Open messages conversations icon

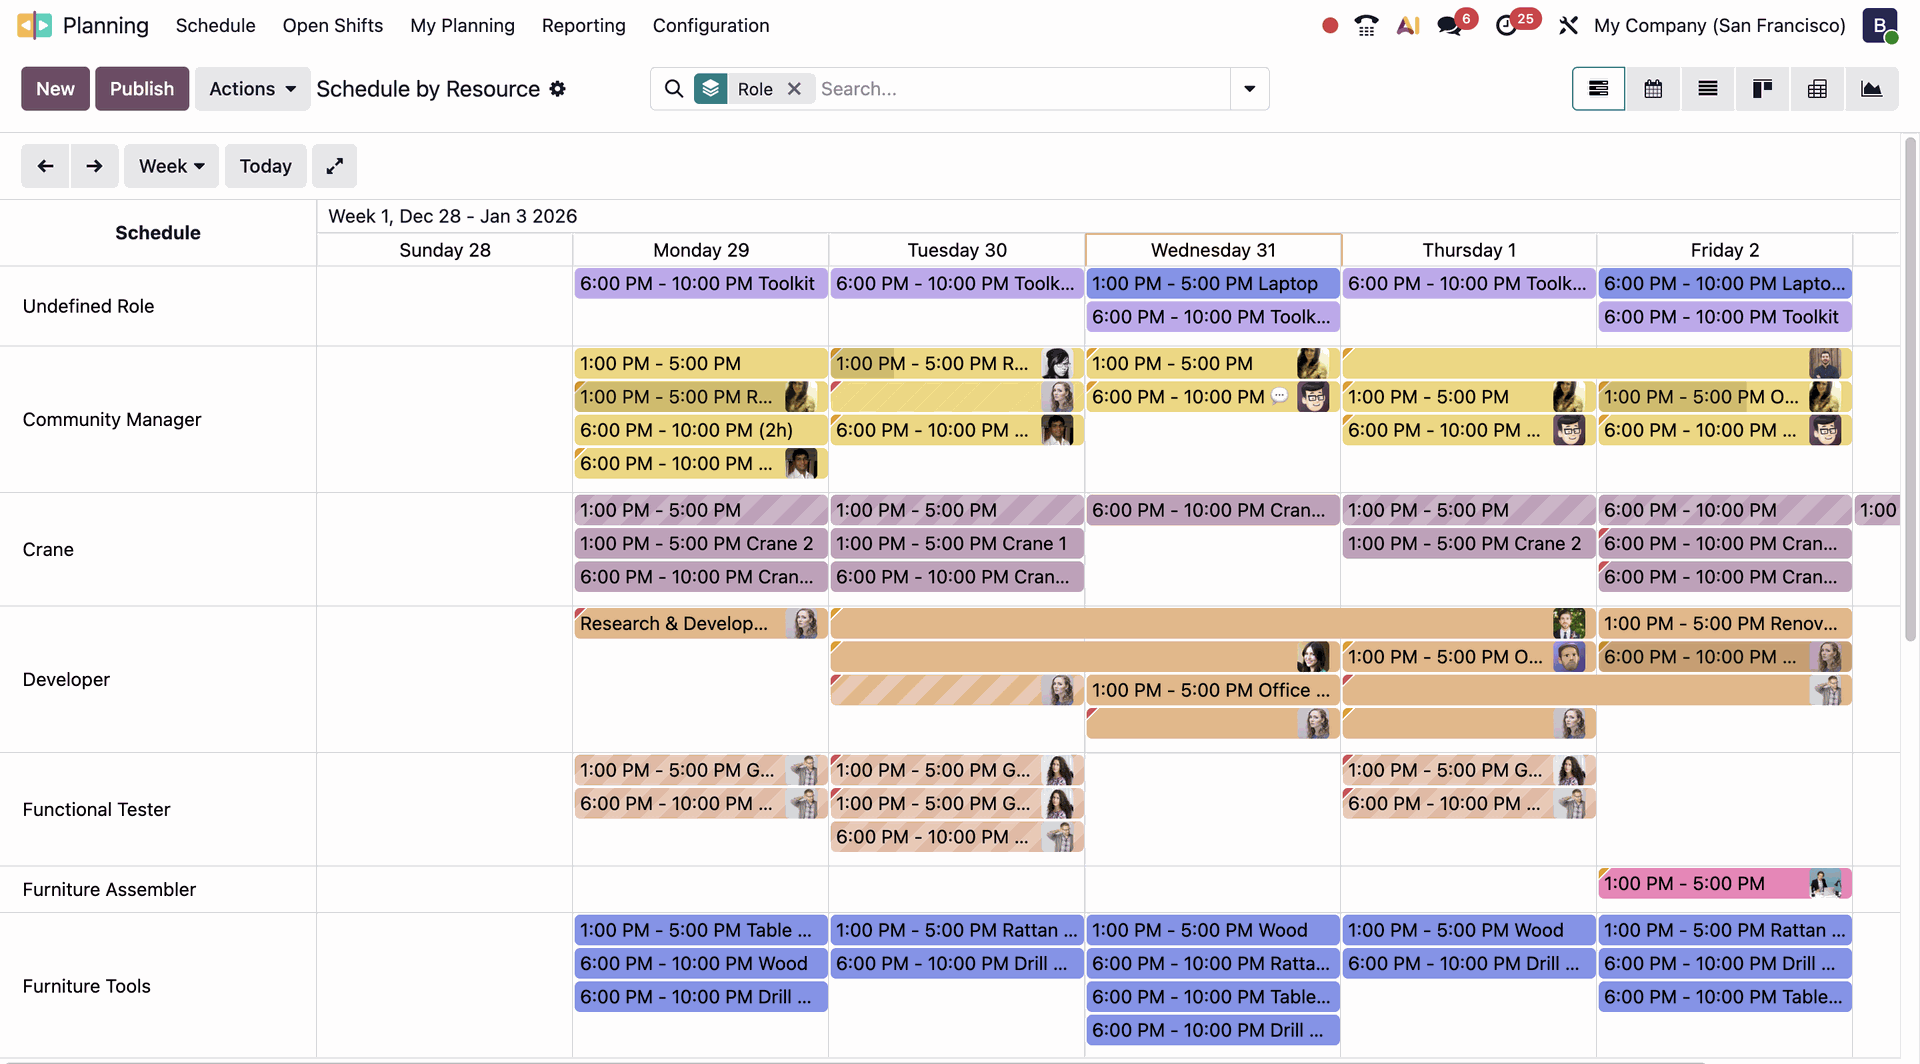(1449, 26)
